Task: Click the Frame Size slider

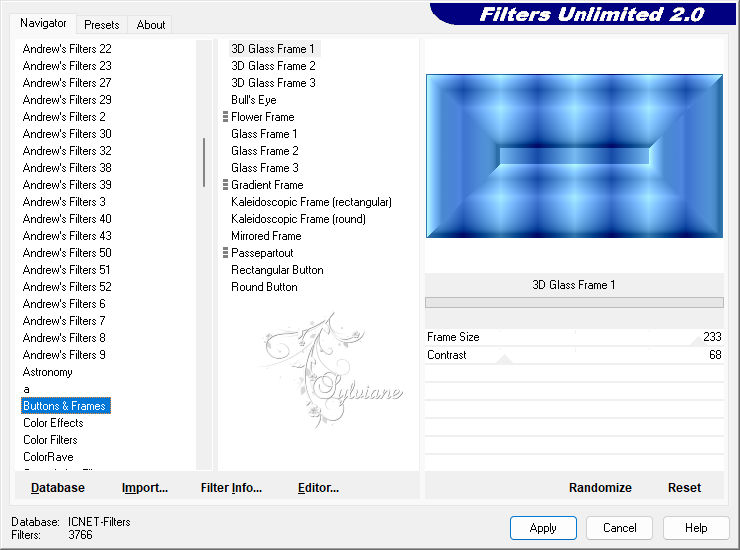Action: pyautogui.click(x=574, y=337)
